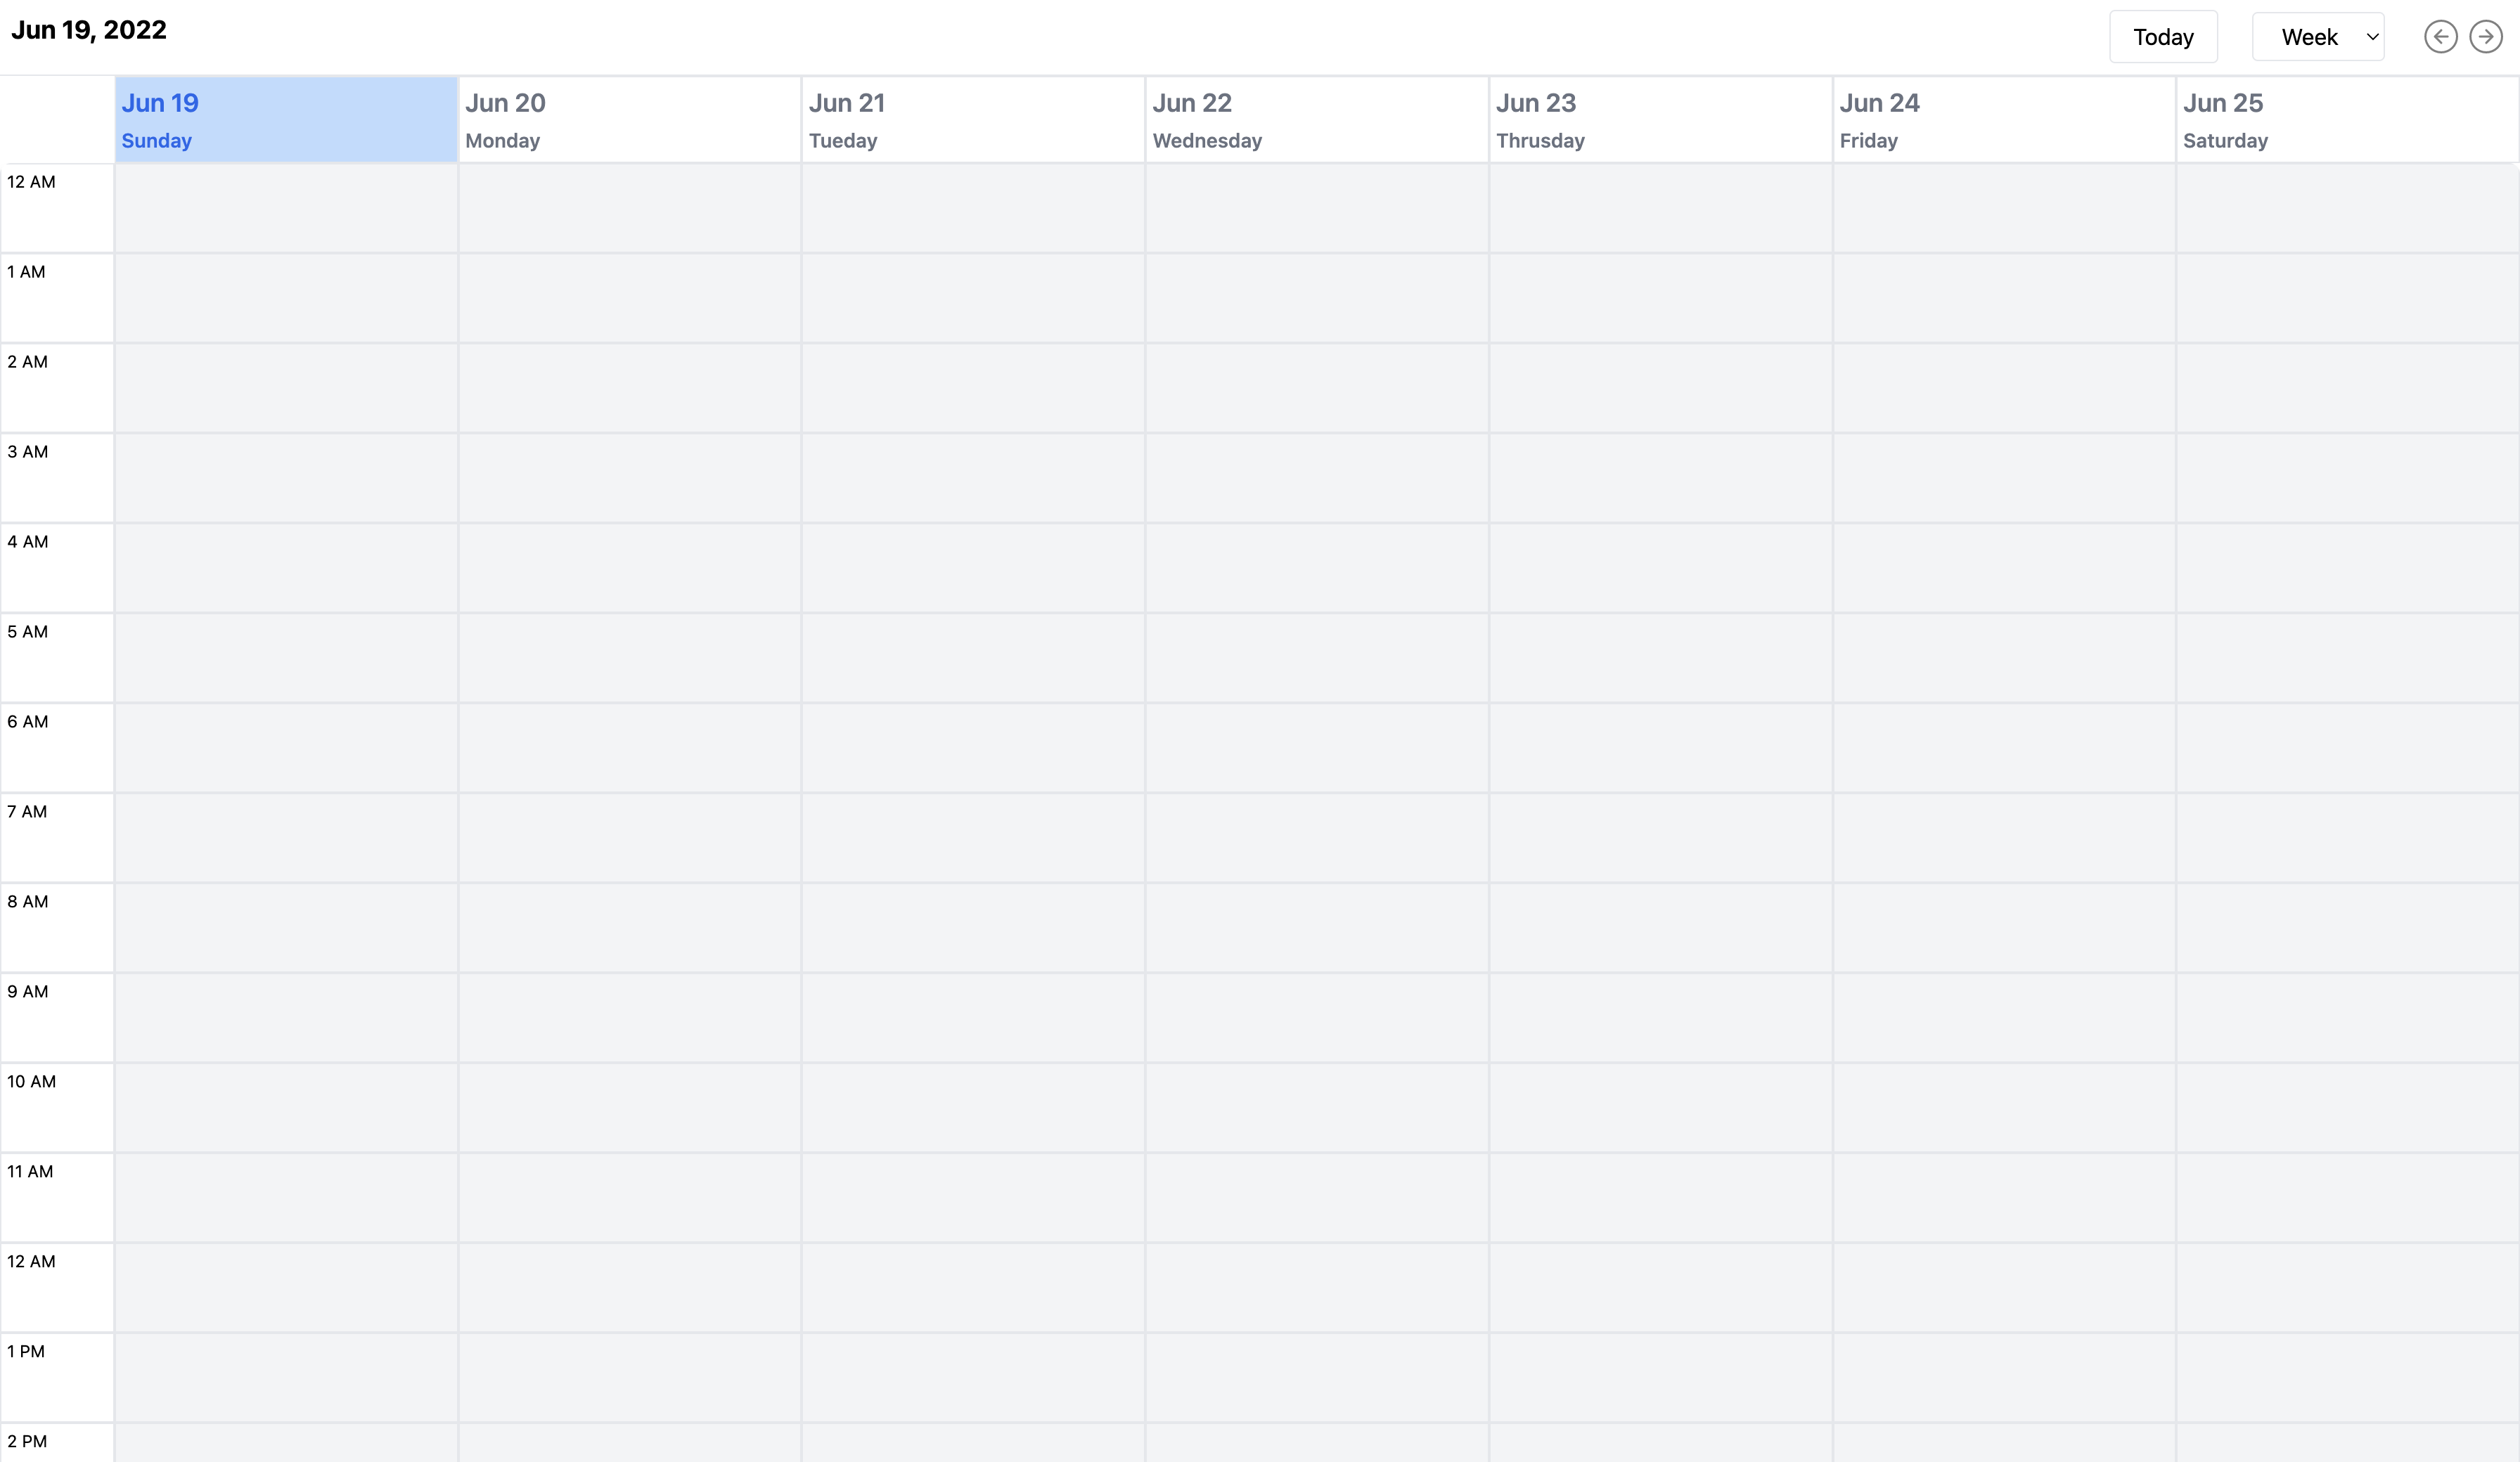Click the 12 AM slot on Sunday
The image size is (2520, 1462).
[x=286, y=208]
